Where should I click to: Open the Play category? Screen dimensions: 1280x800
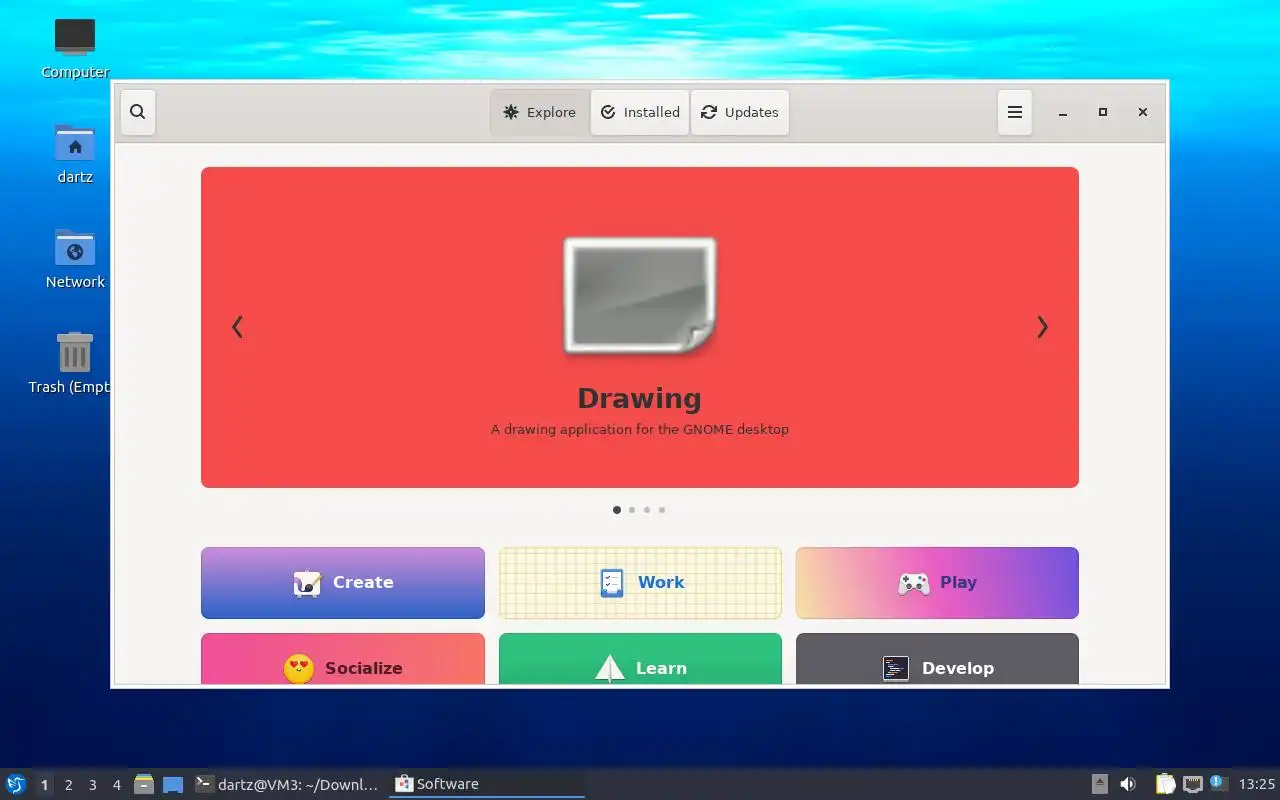click(x=937, y=583)
